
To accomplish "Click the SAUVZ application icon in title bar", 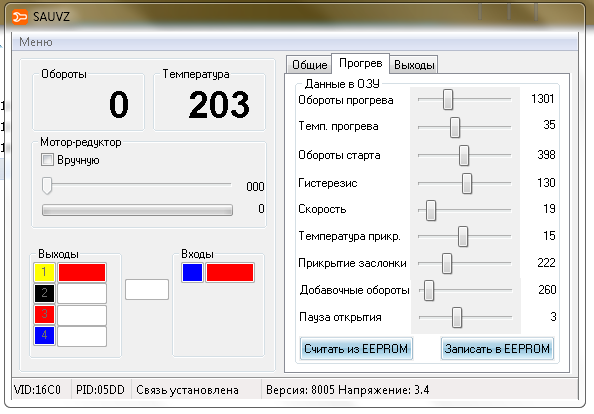I will [x=19, y=17].
